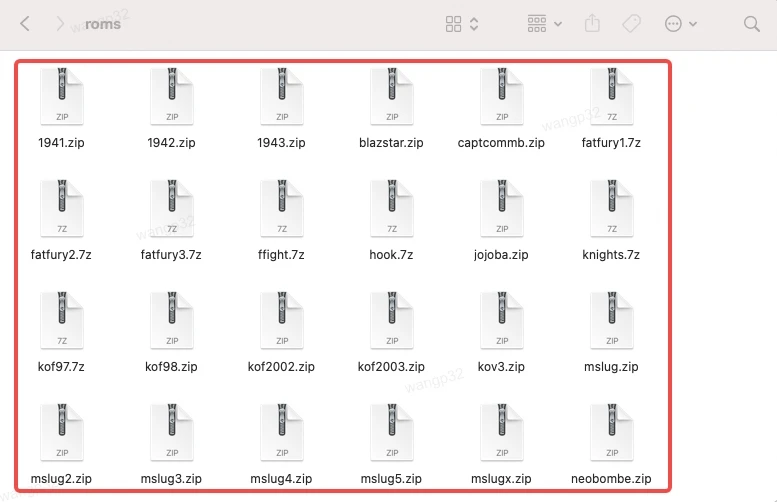The height and width of the screenshot is (502, 777).
Task: Select the kof98.zip archive icon
Action: [172, 320]
